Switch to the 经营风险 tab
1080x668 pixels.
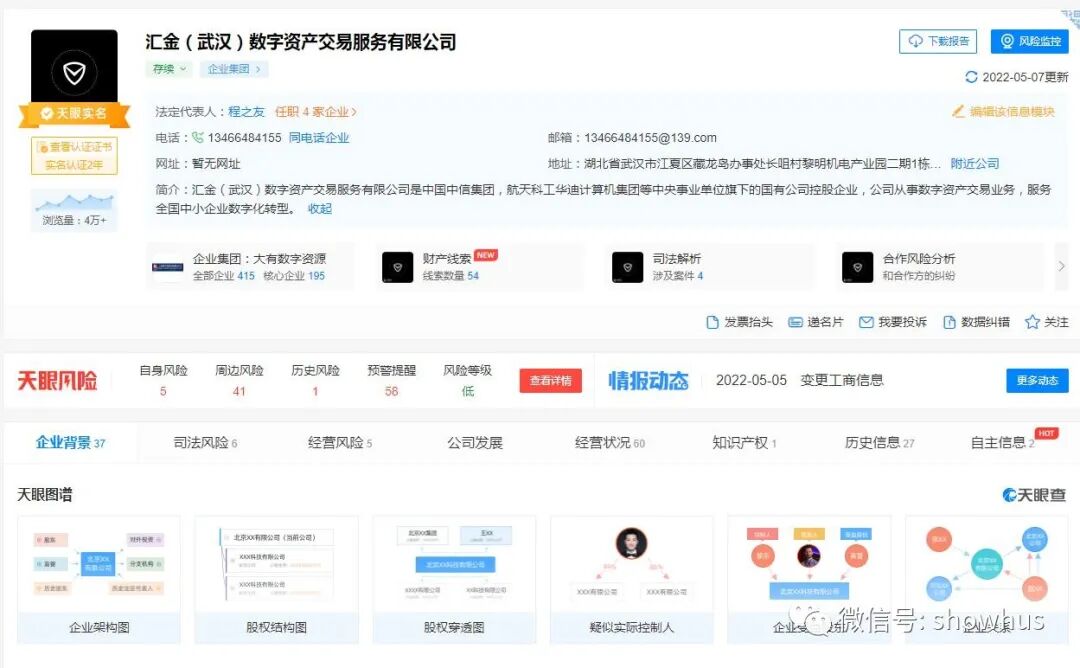click(340, 443)
